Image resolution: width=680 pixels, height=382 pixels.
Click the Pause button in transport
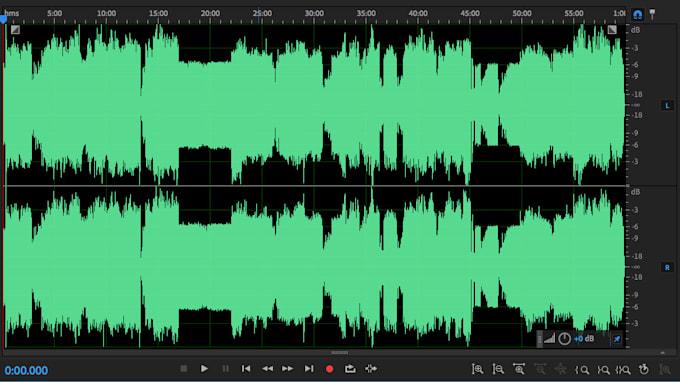click(226, 369)
